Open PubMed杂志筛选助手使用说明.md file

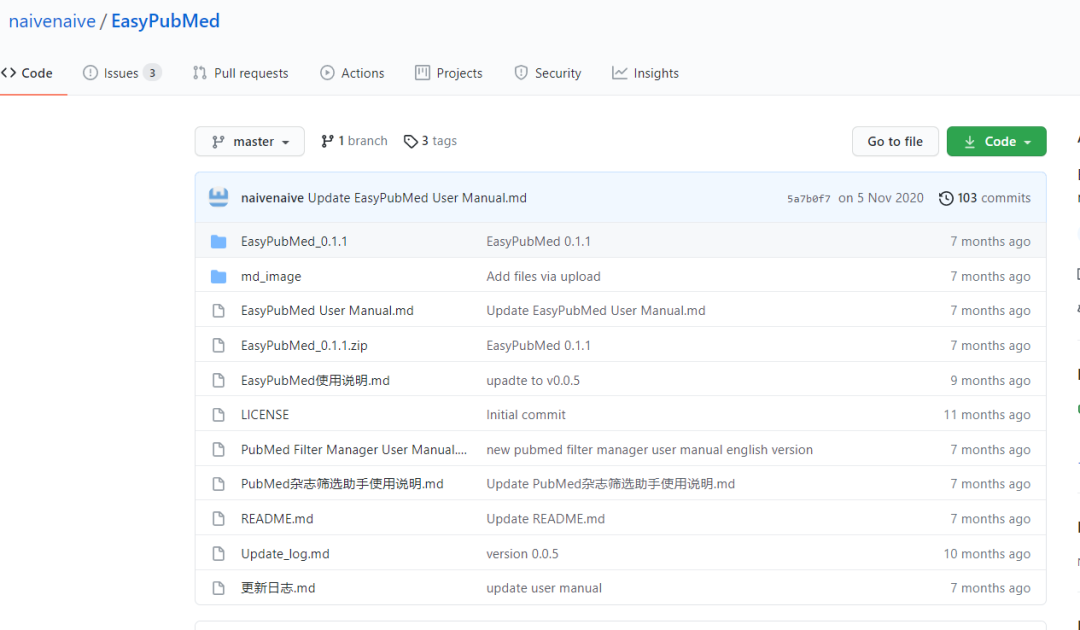coord(342,484)
